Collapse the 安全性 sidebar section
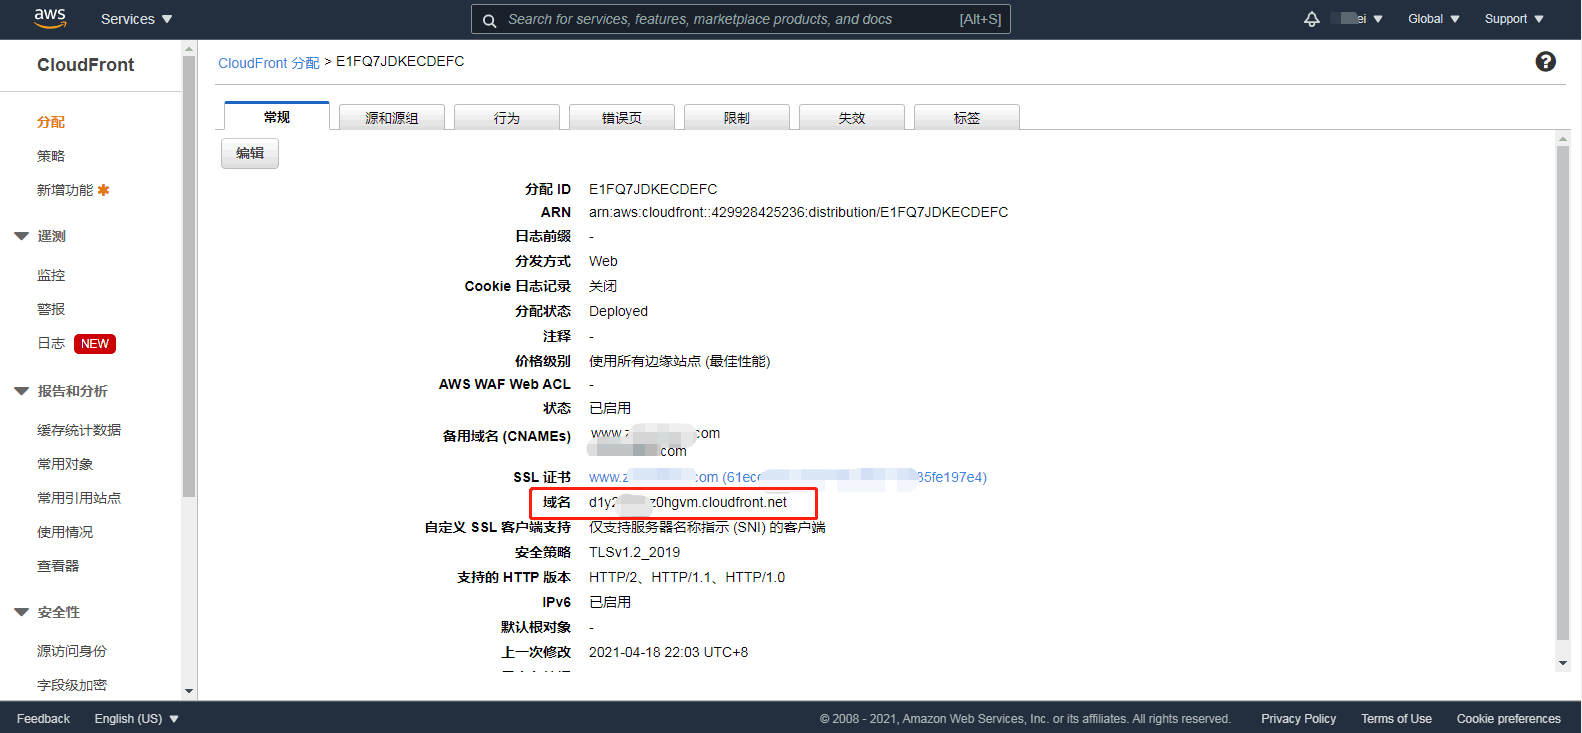Screen dimensions: 1582x733 tap(21, 613)
